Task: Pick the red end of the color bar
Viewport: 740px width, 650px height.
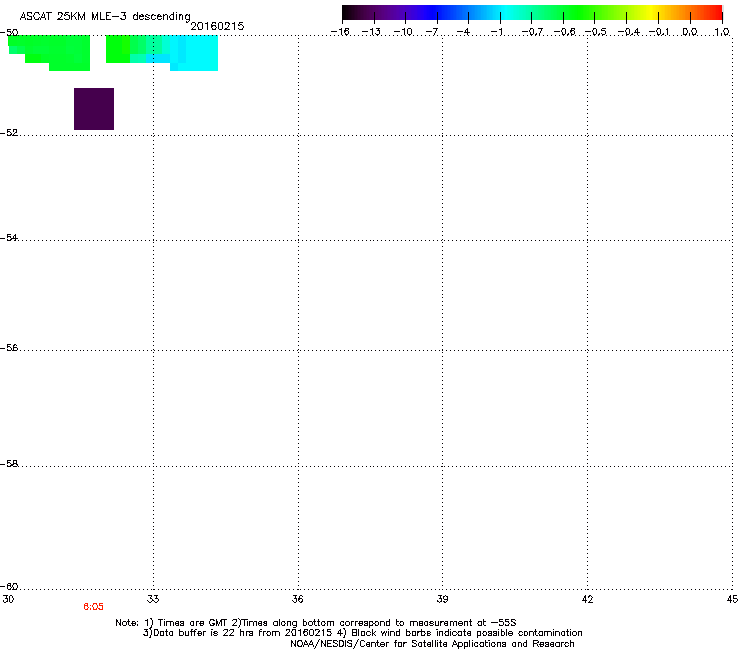Action: click(713, 12)
